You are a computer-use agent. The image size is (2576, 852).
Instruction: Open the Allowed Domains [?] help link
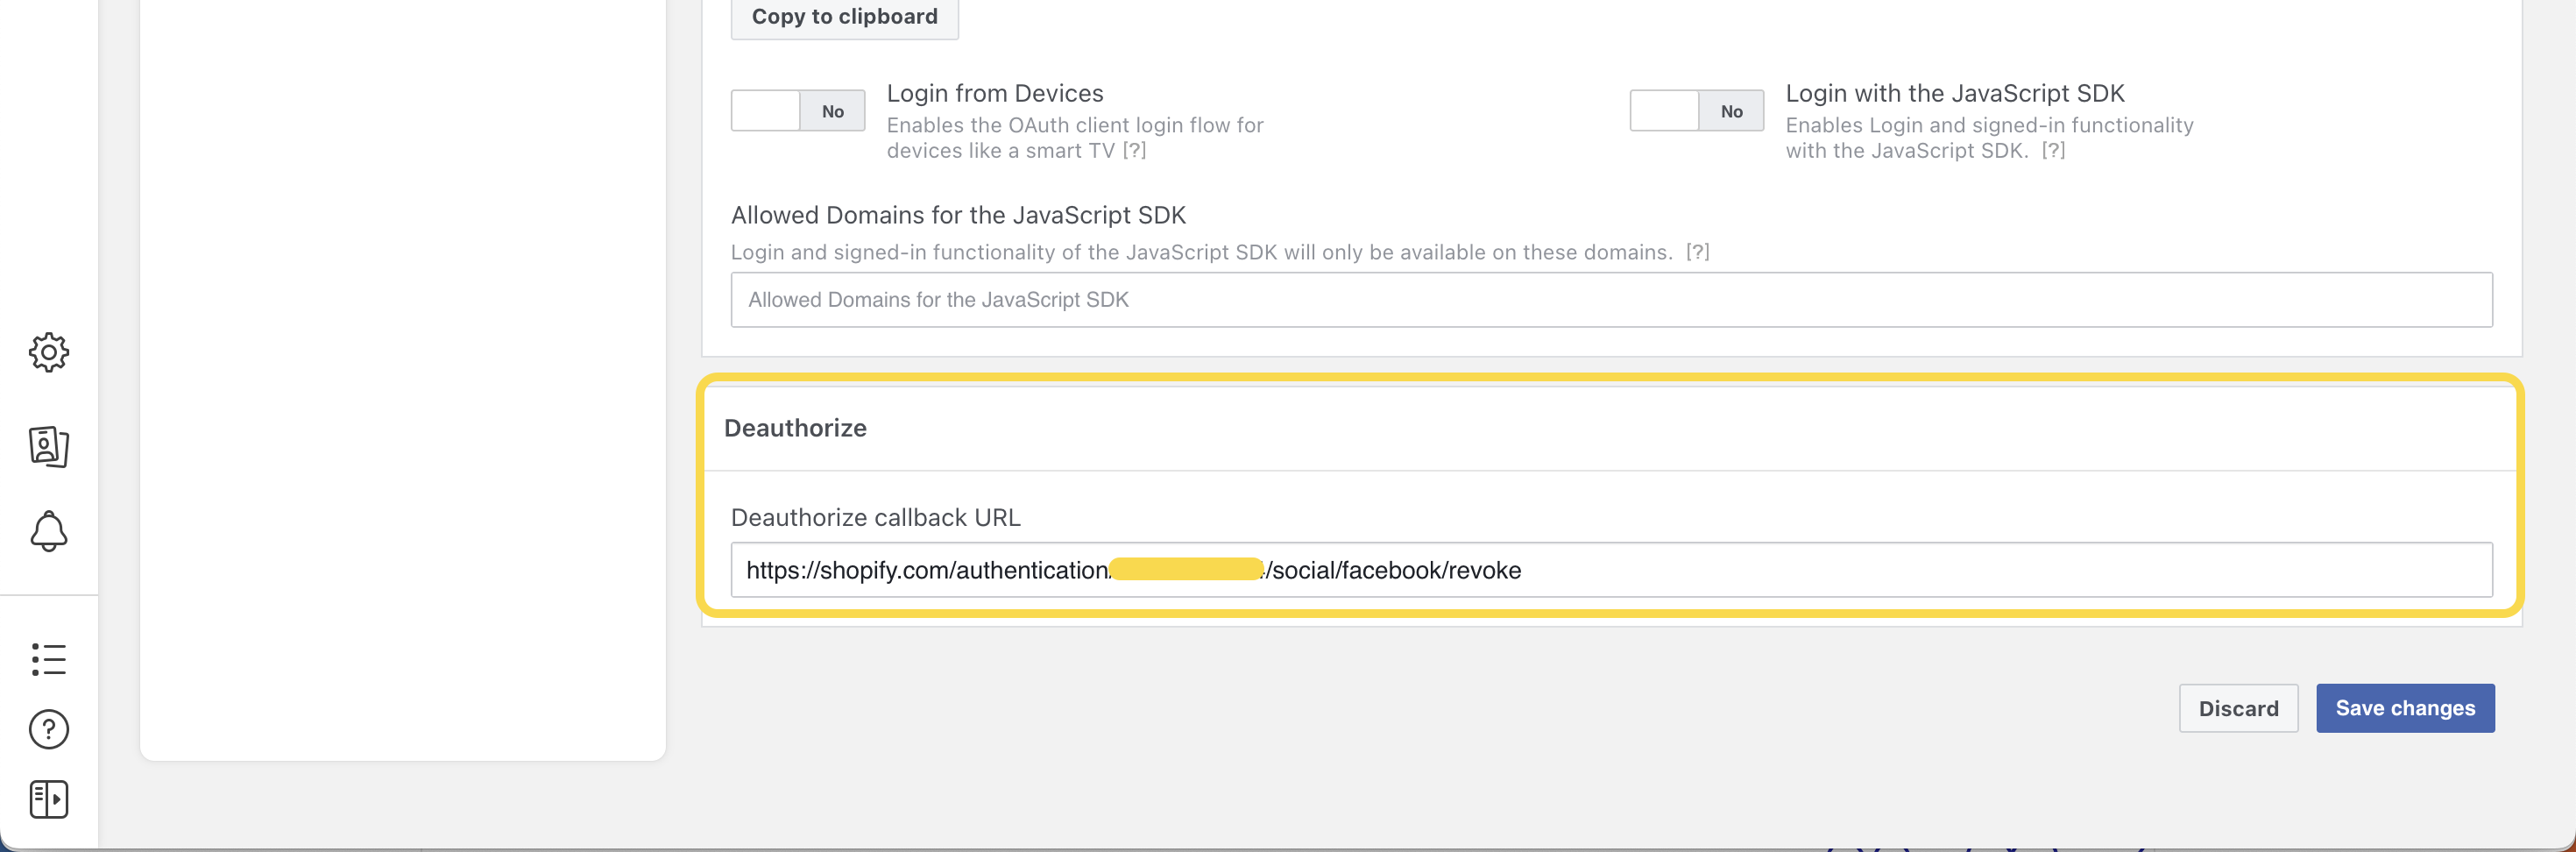coord(1696,252)
